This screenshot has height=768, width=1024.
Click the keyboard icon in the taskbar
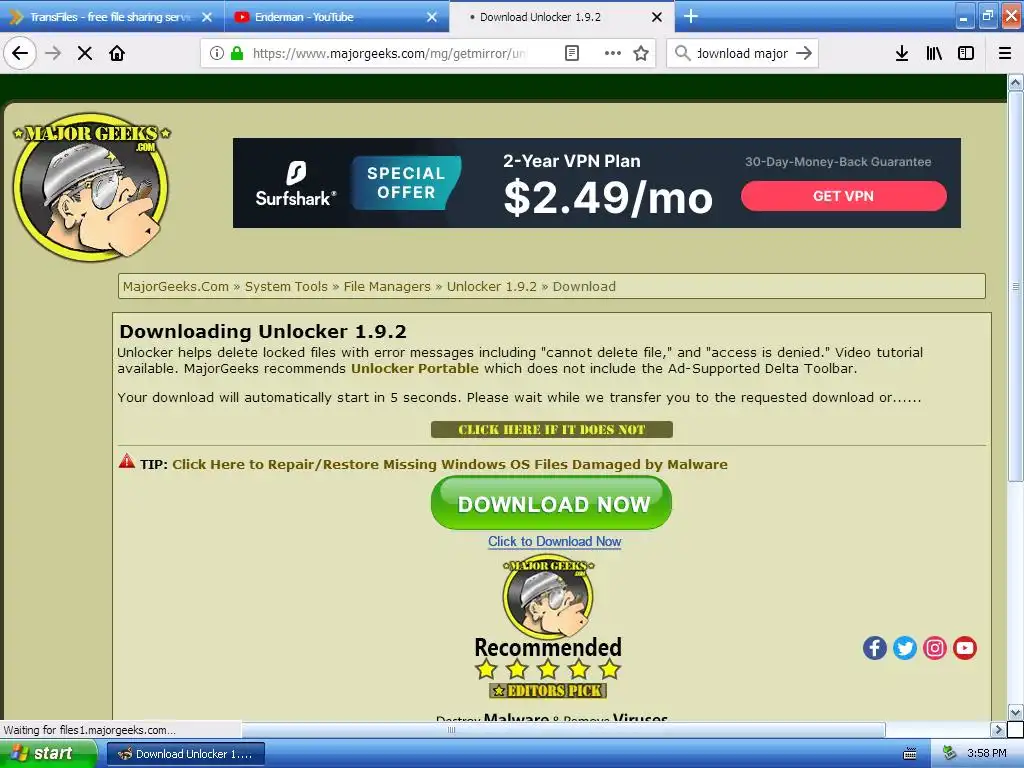(x=909, y=754)
